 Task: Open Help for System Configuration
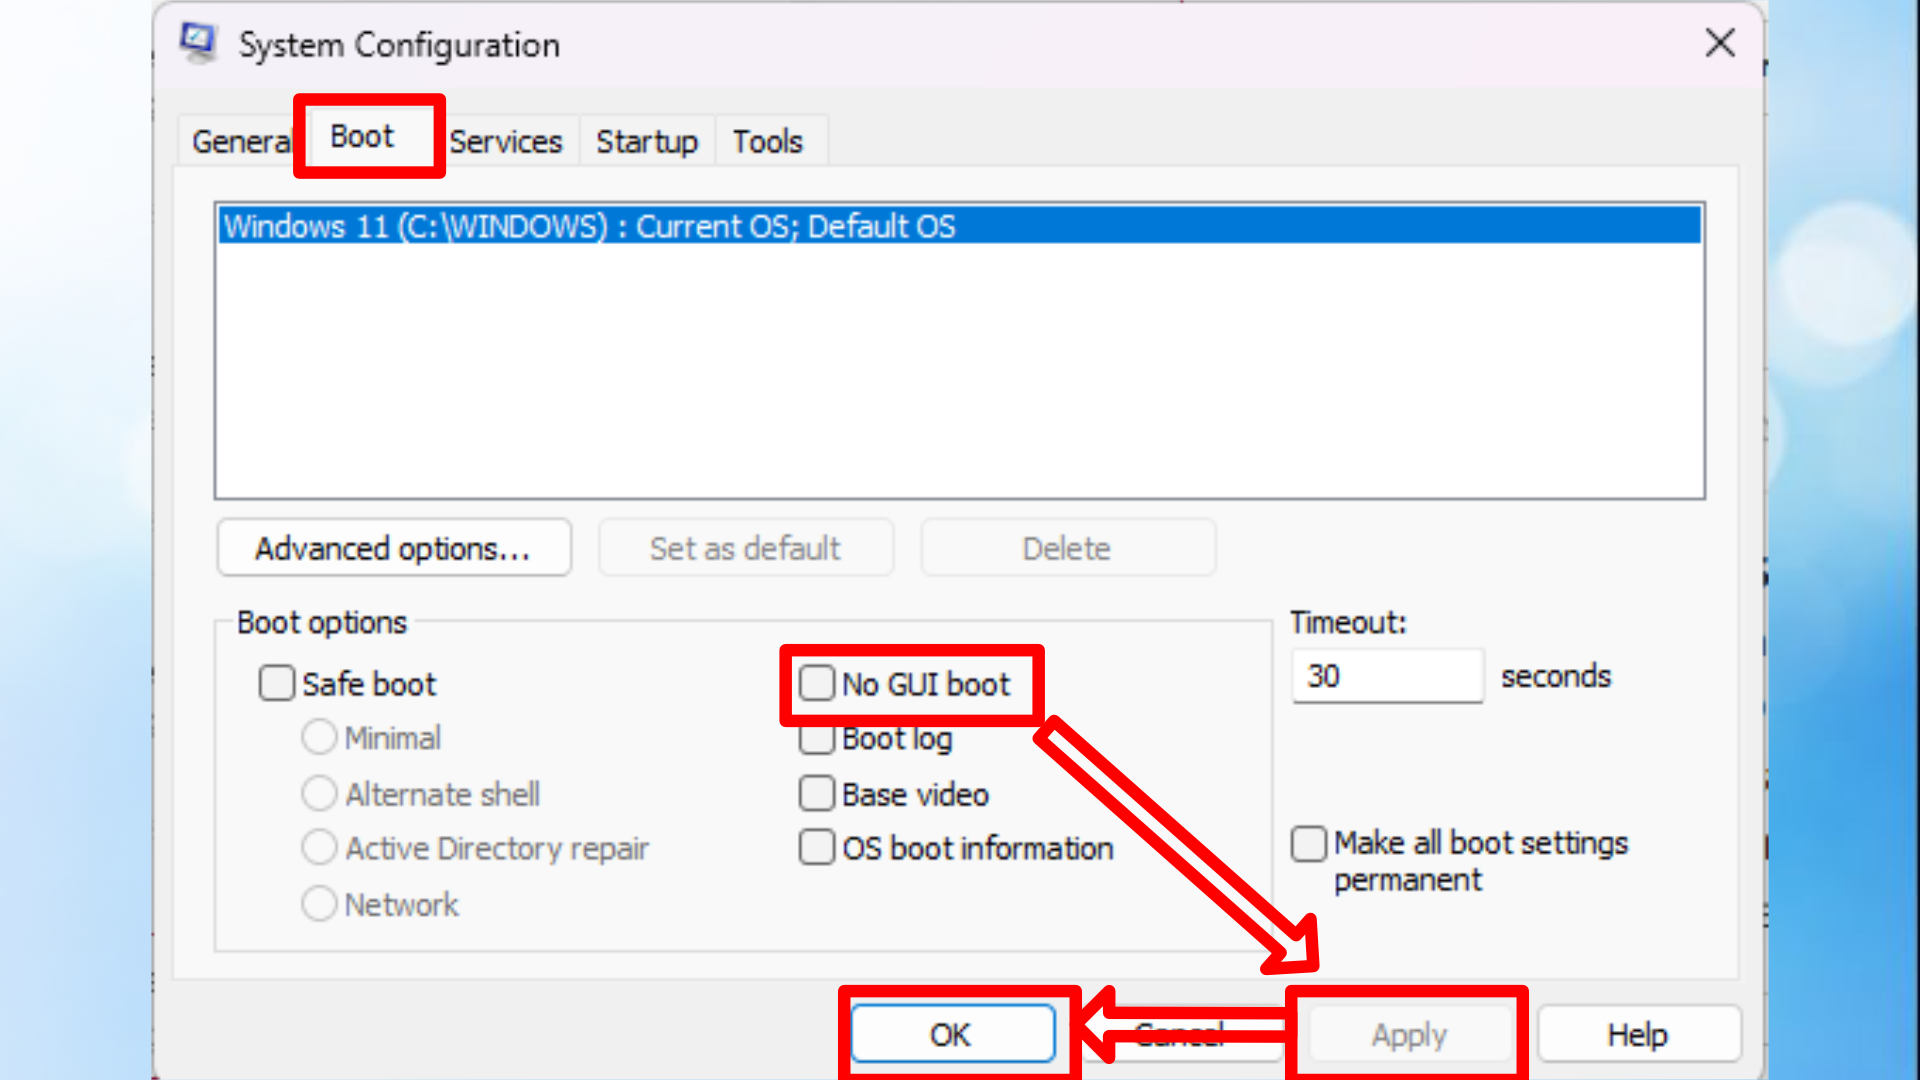coord(1637,1035)
